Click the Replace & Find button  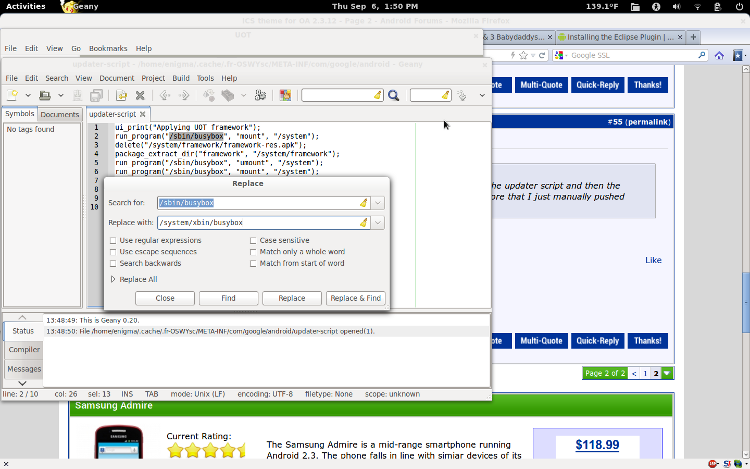(355, 298)
